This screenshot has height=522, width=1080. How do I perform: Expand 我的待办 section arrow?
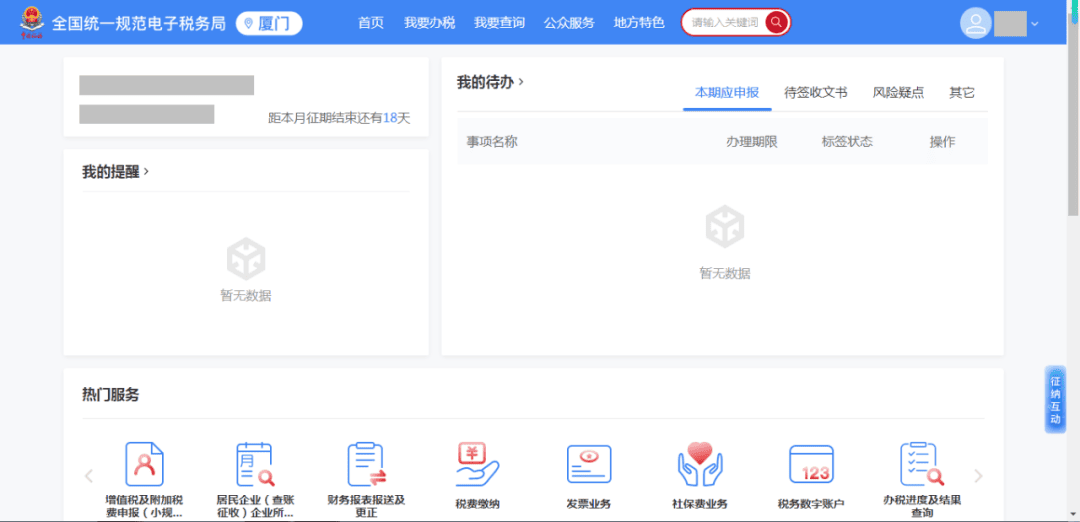coord(521,82)
